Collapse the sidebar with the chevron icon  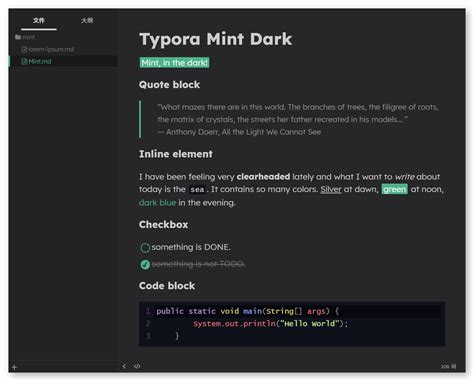click(124, 366)
